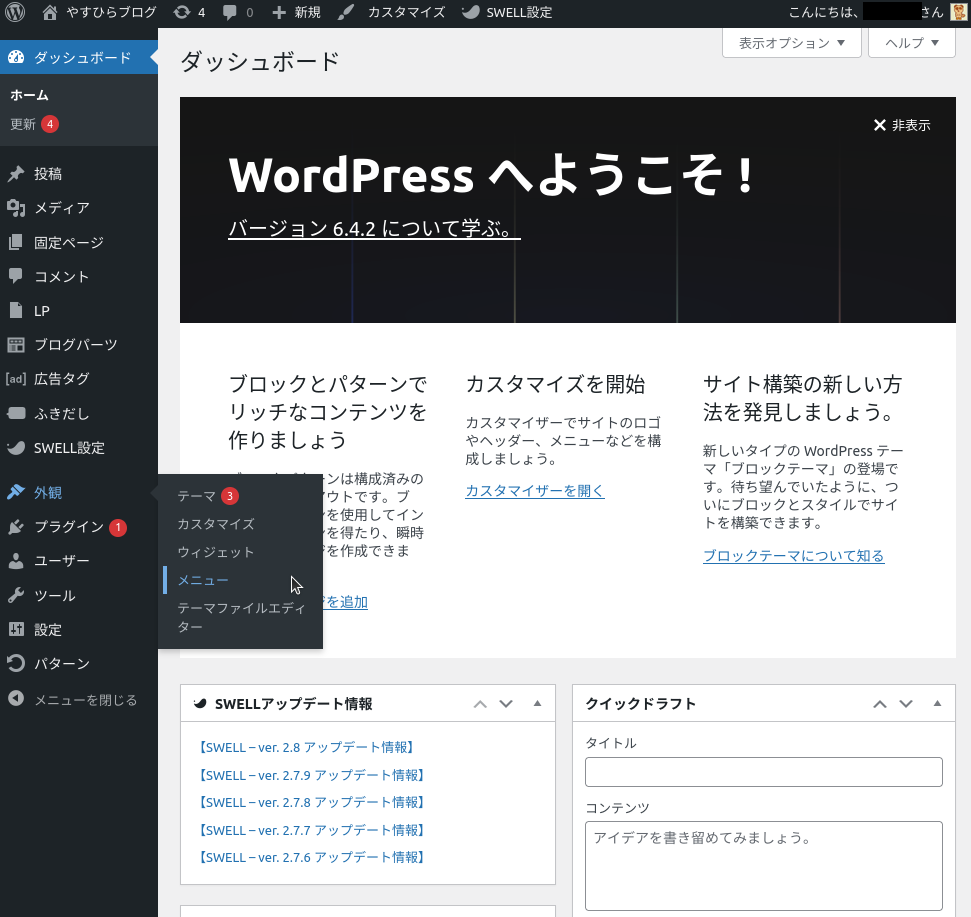971x917 pixels.
Task: Open SWELL ver. 2.7.9 アップデート情報 link
Action: coord(311,775)
